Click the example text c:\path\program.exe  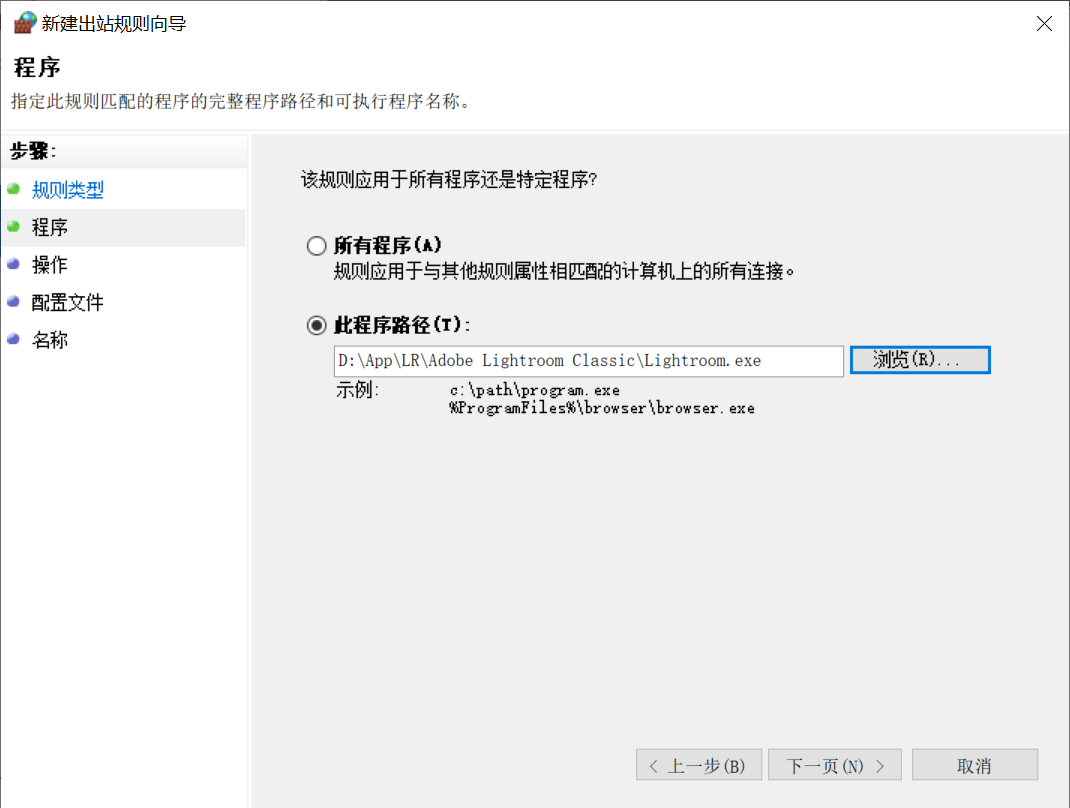[x=534, y=390]
